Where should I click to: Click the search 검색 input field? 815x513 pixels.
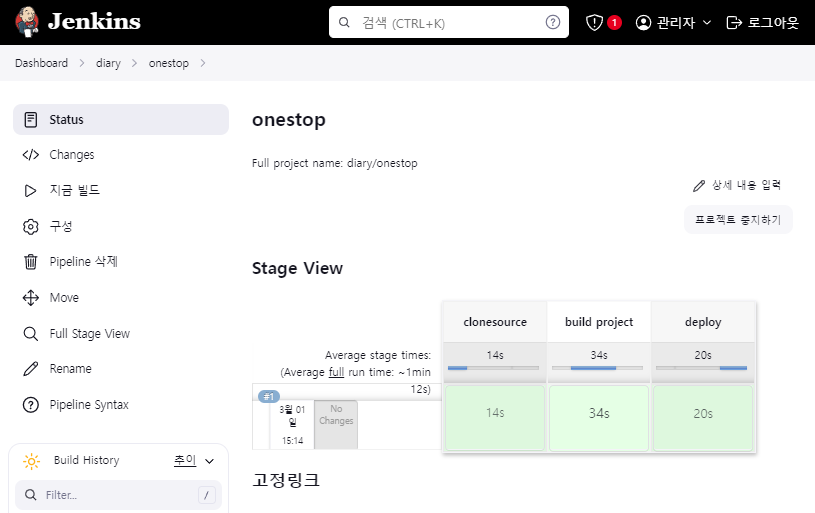coord(449,22)
